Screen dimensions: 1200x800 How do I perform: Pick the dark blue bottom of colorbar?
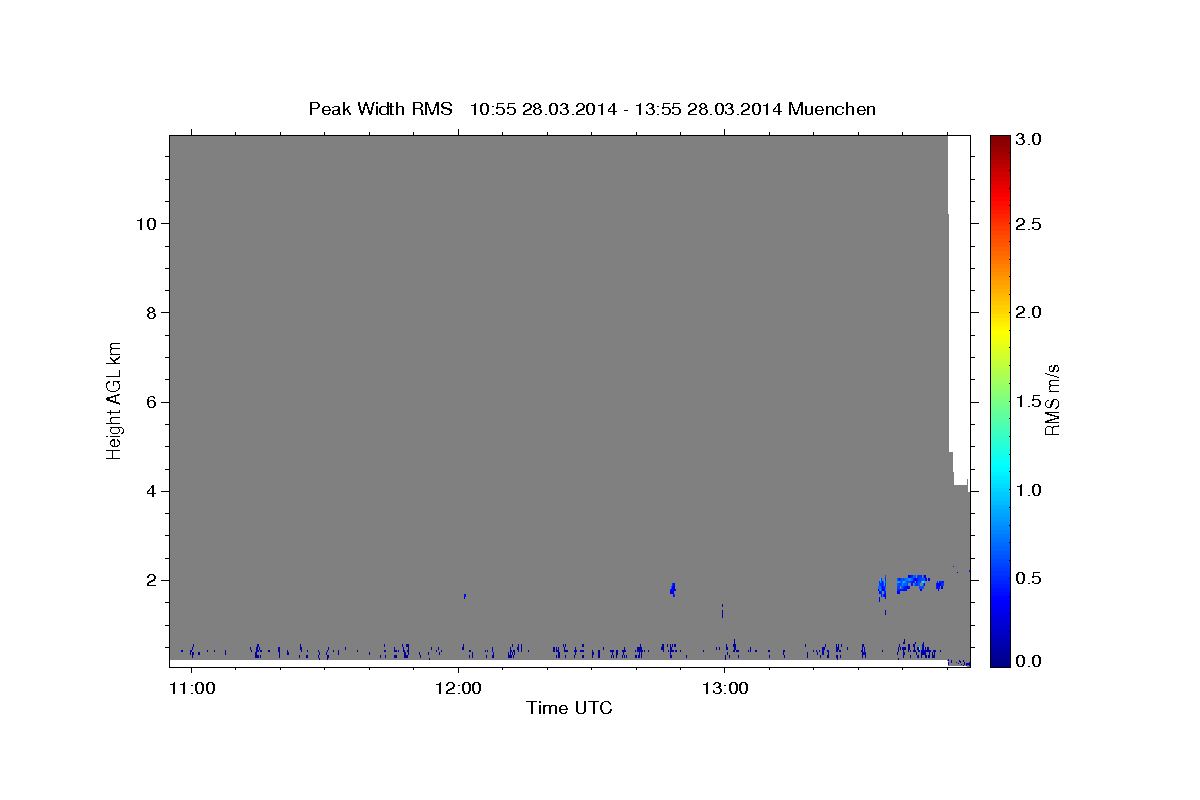tap(1000, 659)
